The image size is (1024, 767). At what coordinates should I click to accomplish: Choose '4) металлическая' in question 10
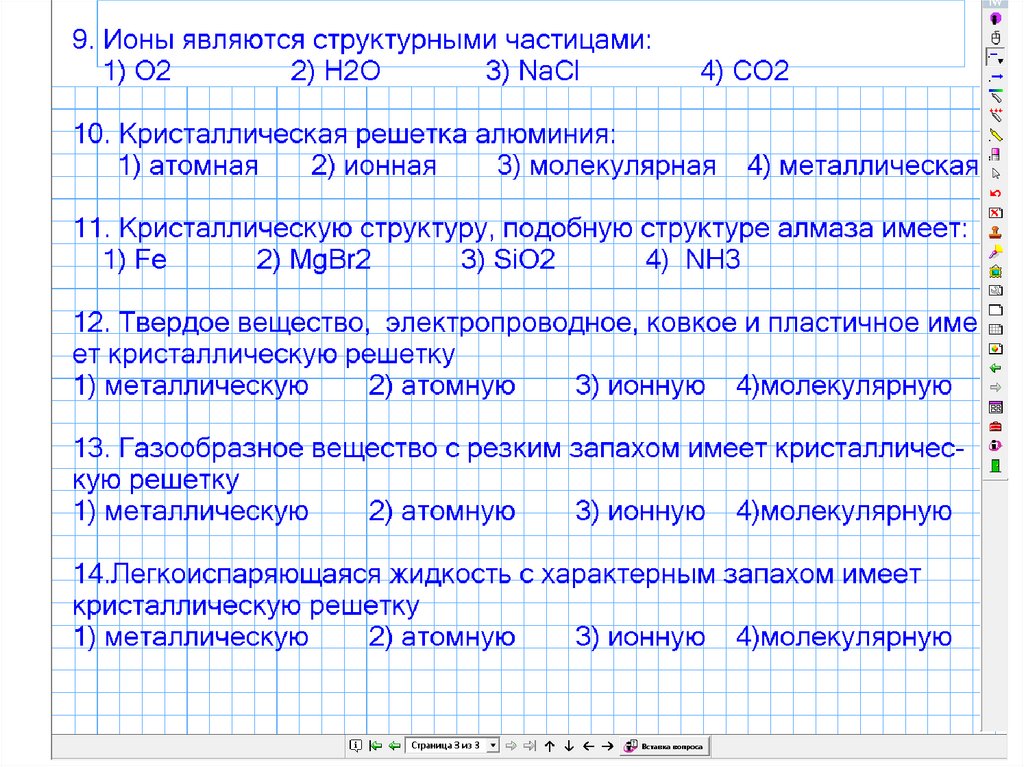(862, 167)
